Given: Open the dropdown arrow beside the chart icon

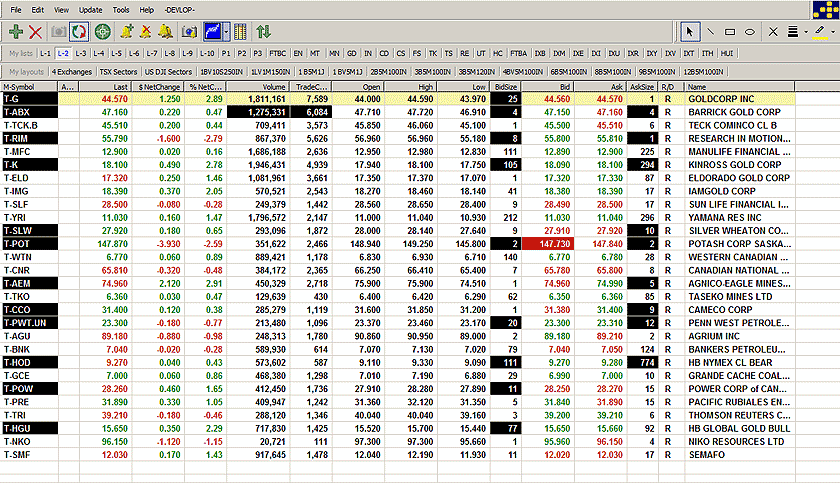Looking at the screenshot, I should click(226, 32).
